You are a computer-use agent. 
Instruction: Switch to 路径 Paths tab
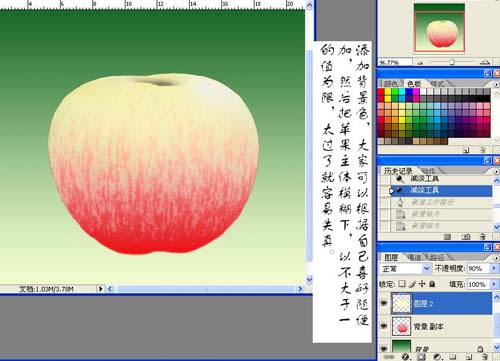(x=437, y=257)
